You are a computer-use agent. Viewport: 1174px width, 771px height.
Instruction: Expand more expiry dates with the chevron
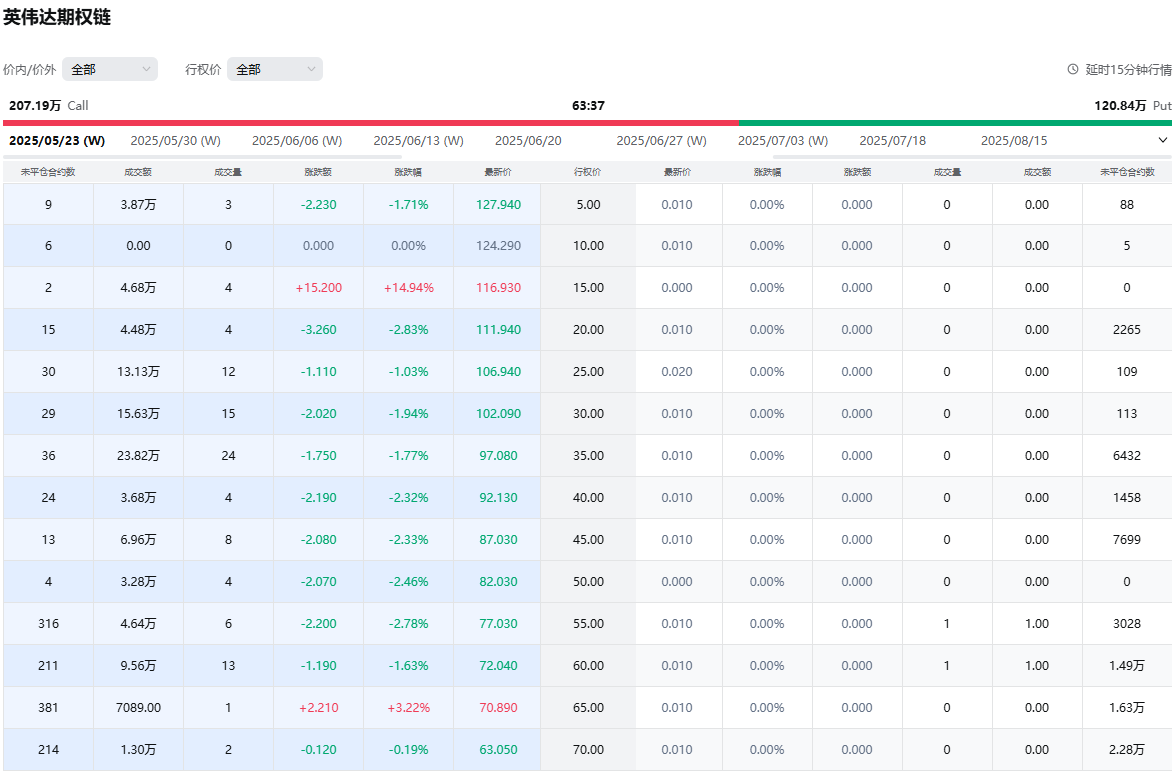[x=1162, y=140]
